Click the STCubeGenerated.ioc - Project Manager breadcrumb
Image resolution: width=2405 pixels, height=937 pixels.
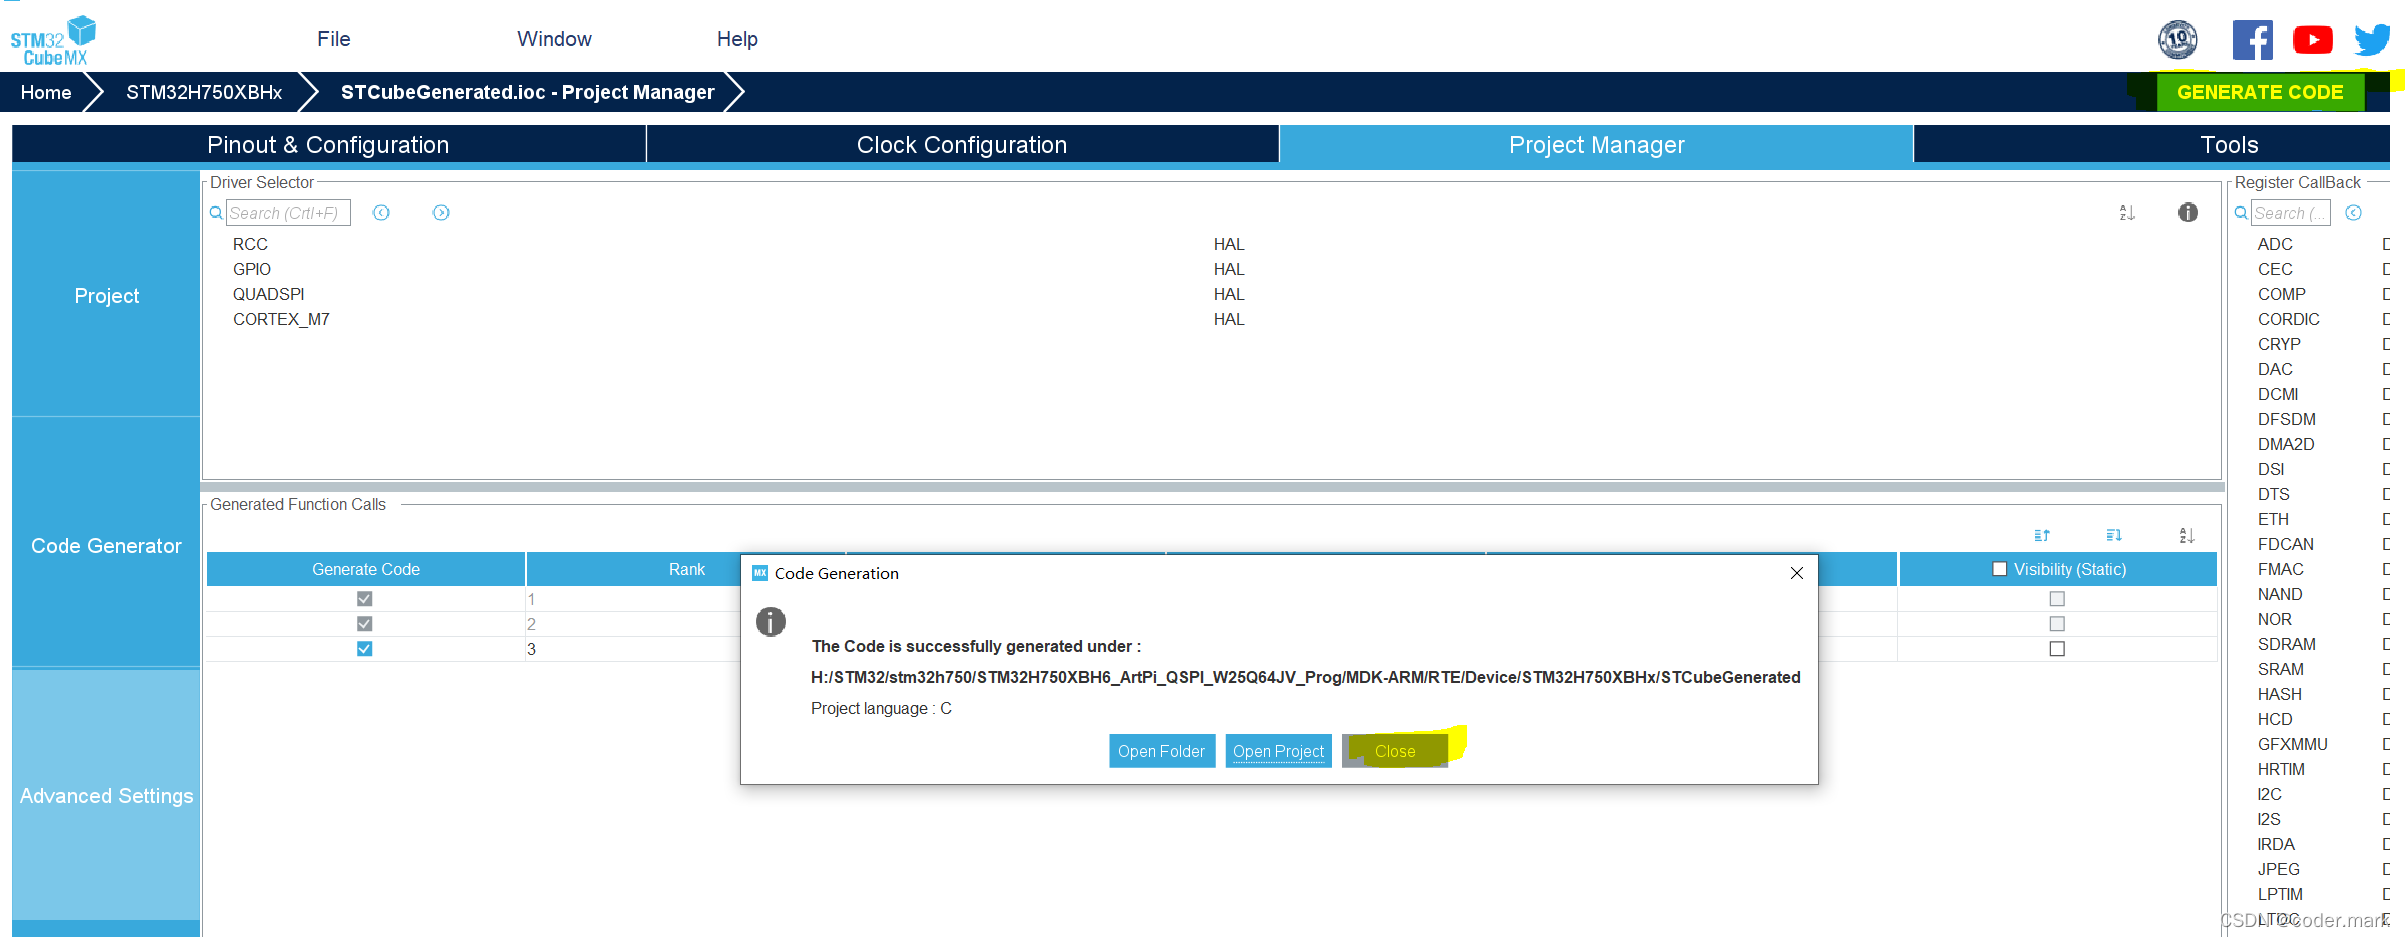(528, 92)
